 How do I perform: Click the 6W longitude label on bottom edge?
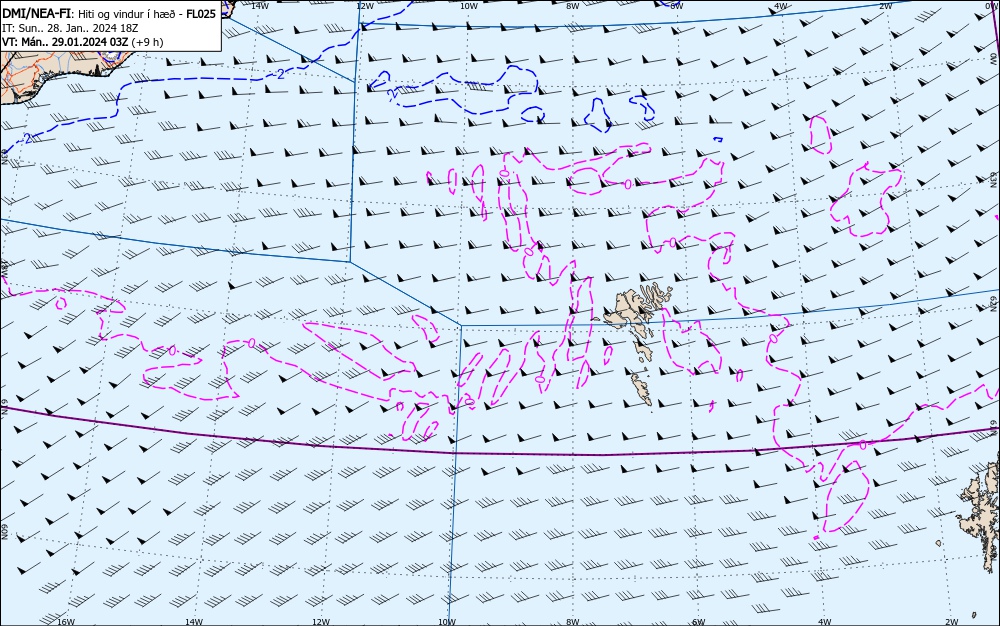(x=699, y=622)
